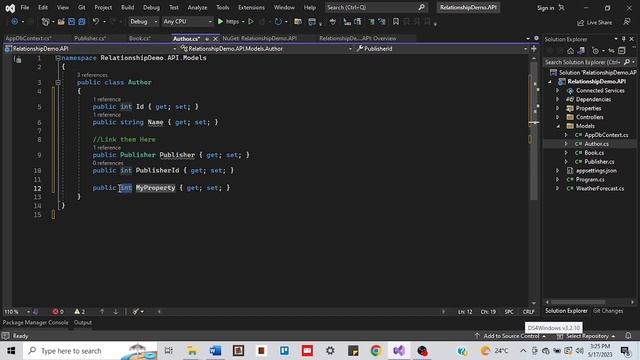Viewport: 640px width, 360px height.
Task: Expand the Dependencies node in Solution Explorer
Action: [x=558, y=99]
